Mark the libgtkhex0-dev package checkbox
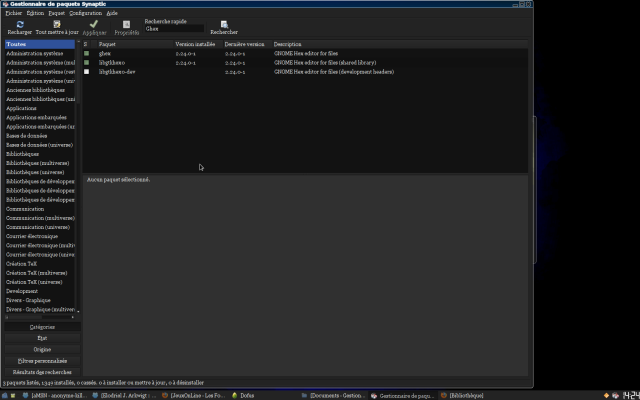Screen dimensions: 640x400 tap(87, 72)
